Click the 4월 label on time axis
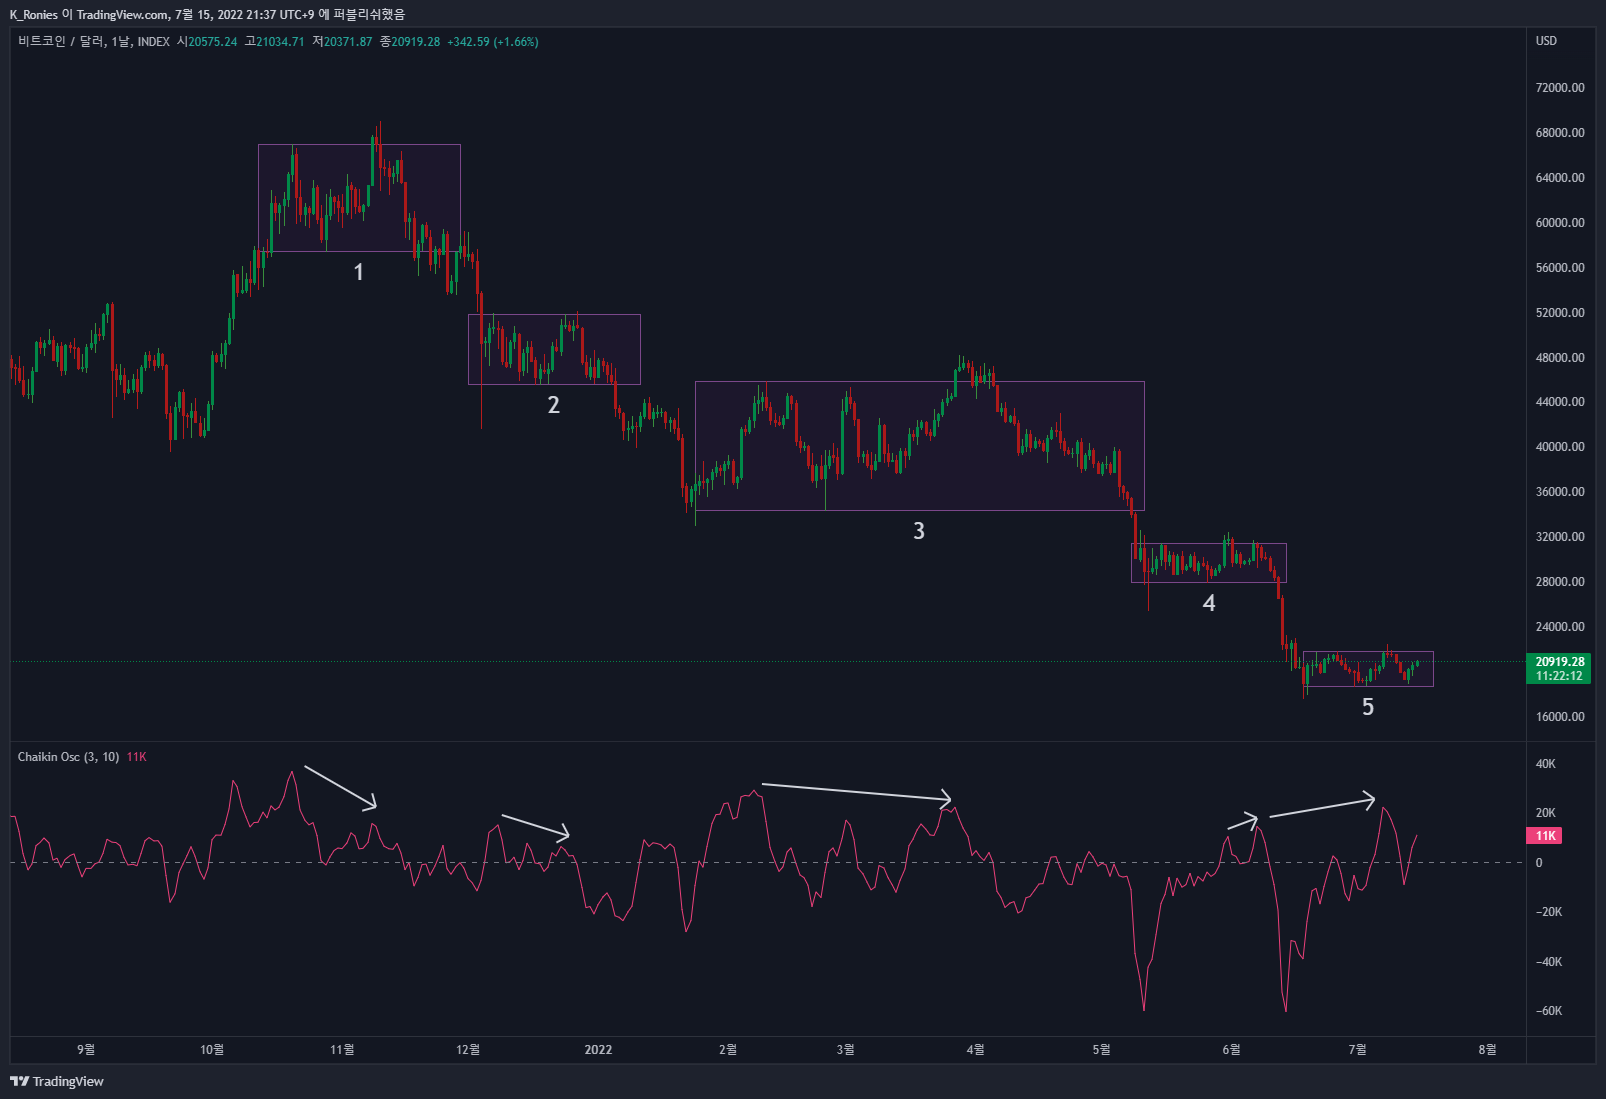Viewport: 1606px width, 1099px height. click(975, 1049)
